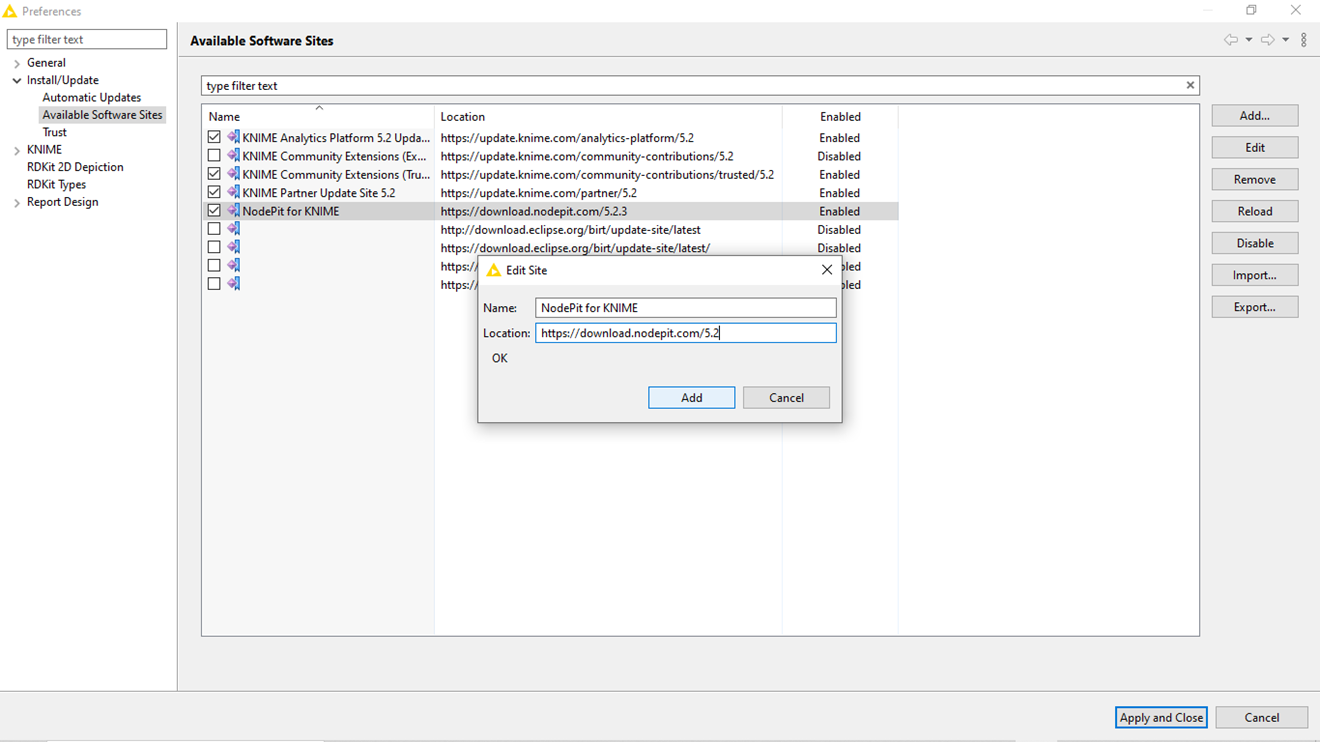Uncheck KNIME Community Extensions (Tru... checkbox

point(214,174)
